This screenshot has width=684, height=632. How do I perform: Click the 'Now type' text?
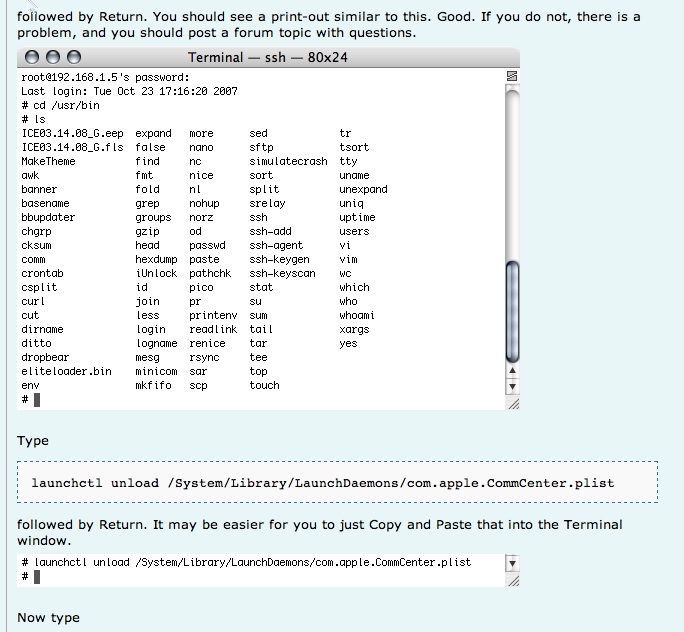tap(48, 618)
